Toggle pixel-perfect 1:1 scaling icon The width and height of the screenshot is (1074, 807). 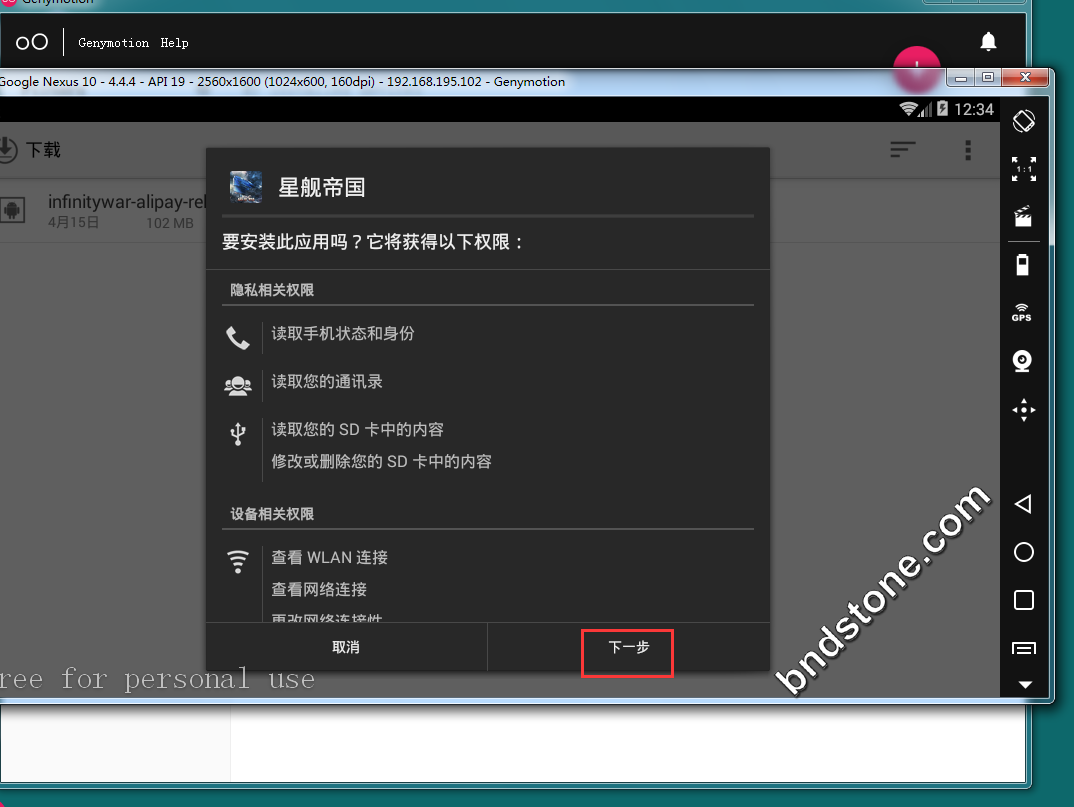click(x=1023, y=168)
